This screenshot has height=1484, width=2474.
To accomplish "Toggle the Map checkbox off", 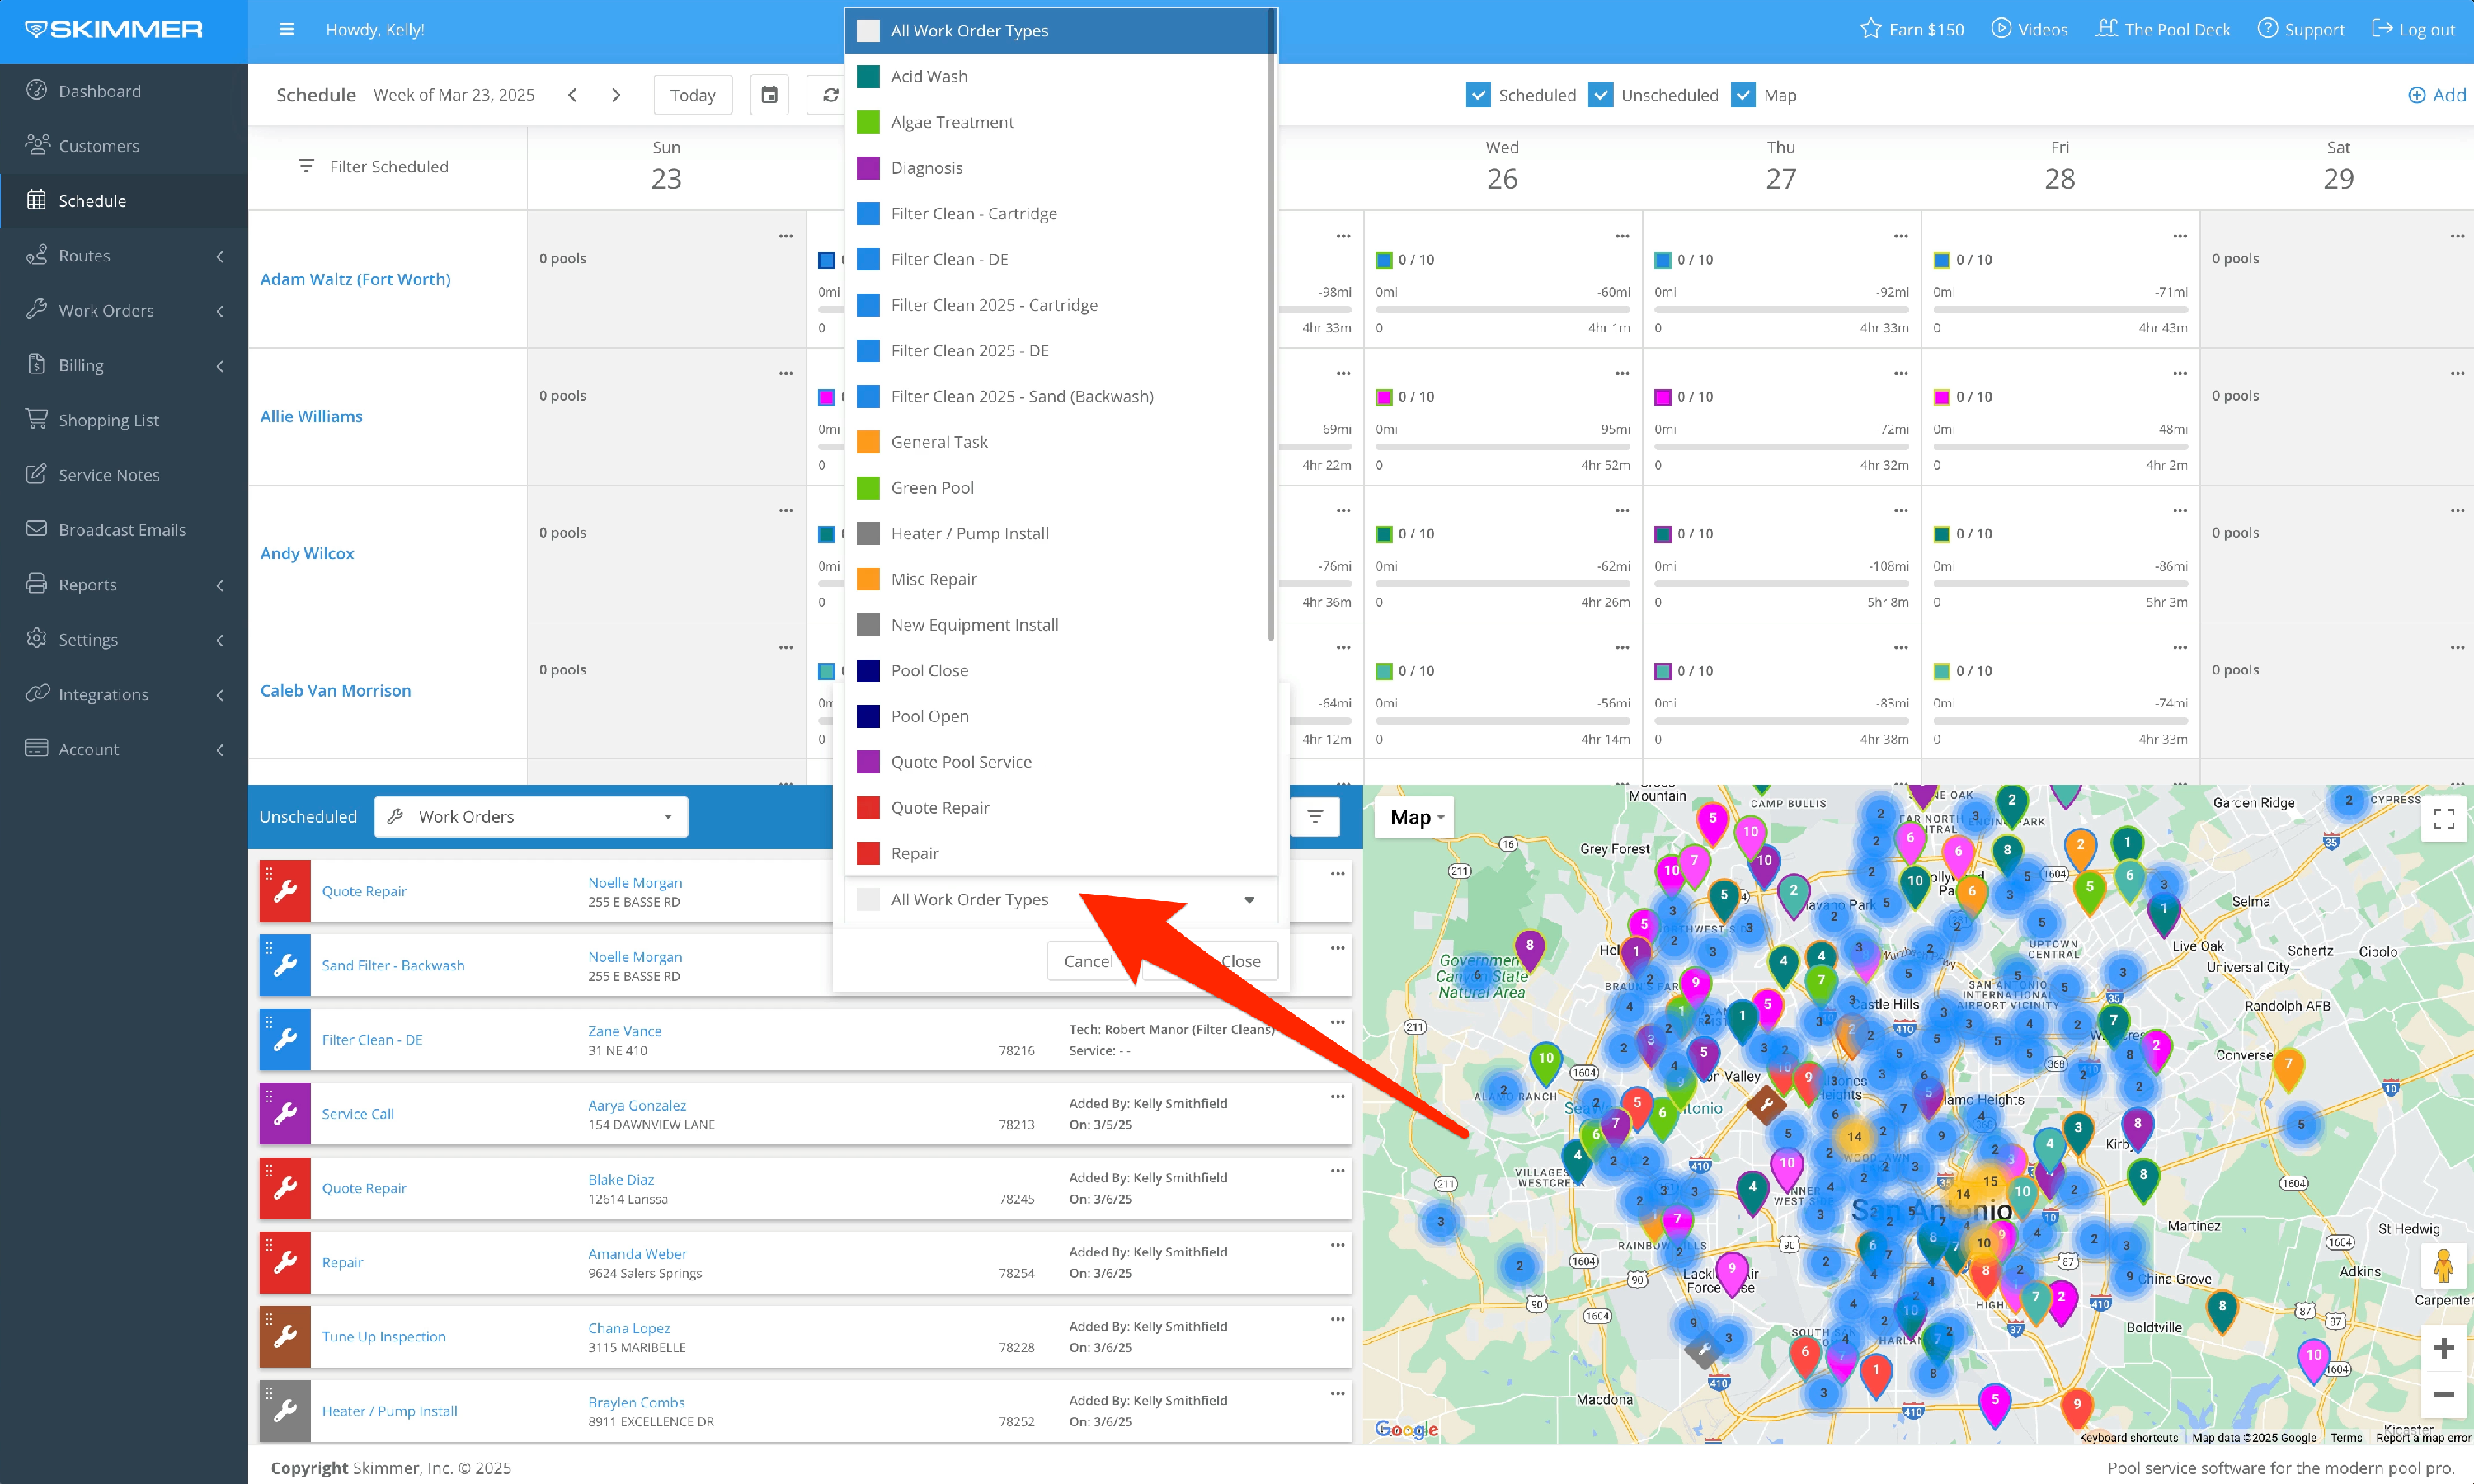I will click(x=1744, y=95).
